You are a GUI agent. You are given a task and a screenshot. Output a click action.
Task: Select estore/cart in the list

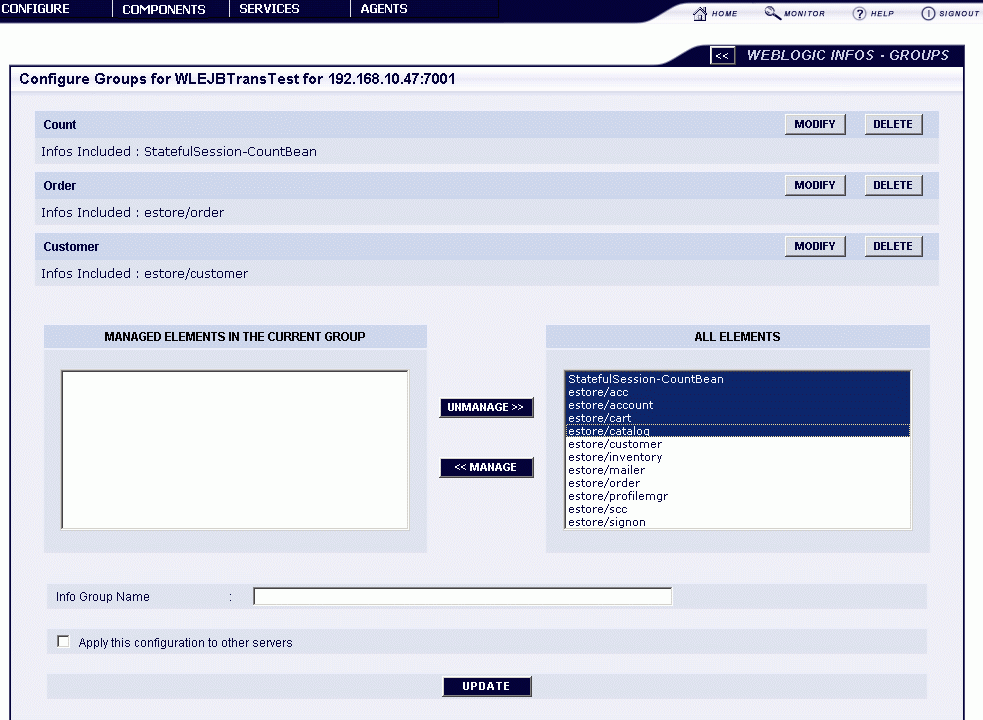[737, 418]
